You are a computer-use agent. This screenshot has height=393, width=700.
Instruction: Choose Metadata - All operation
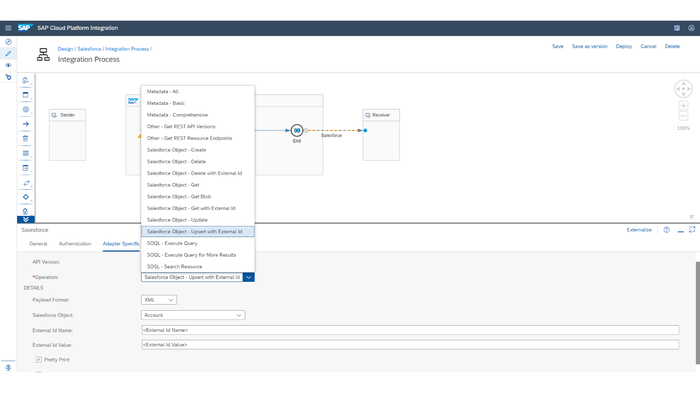[198, 92]
